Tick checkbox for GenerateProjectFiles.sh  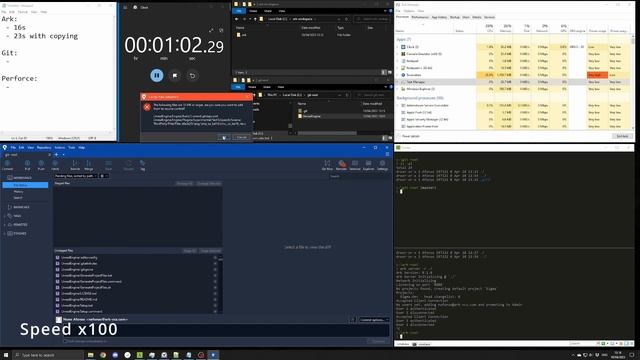click(x=58, y=287)
